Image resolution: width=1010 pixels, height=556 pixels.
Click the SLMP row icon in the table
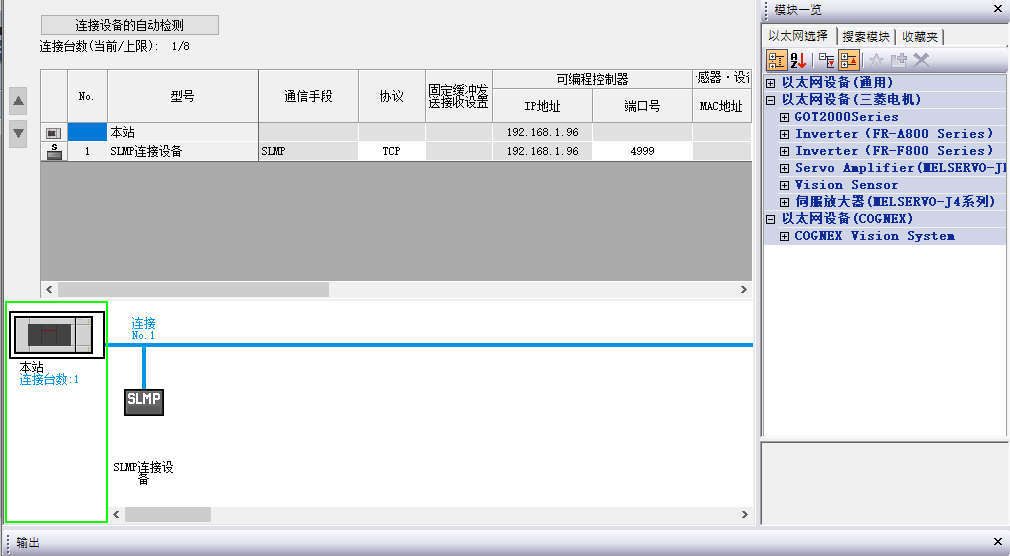click(x=54, y=151)
